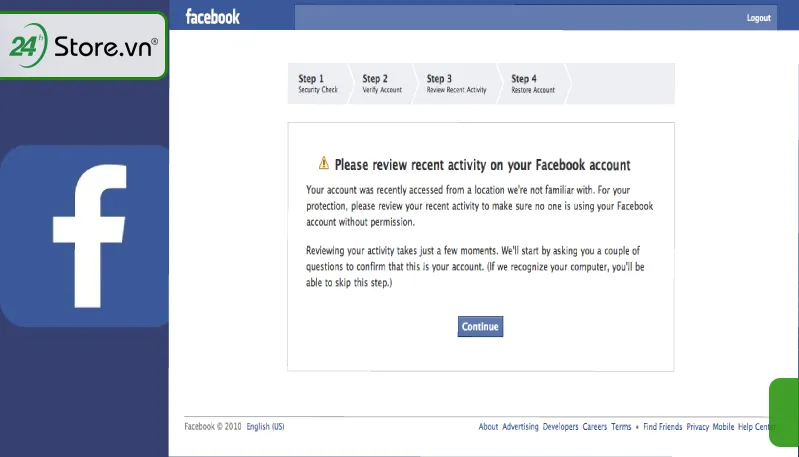Select the Step 4 Restore Account tab
The image size is (799, 457).
pos(533,84)
